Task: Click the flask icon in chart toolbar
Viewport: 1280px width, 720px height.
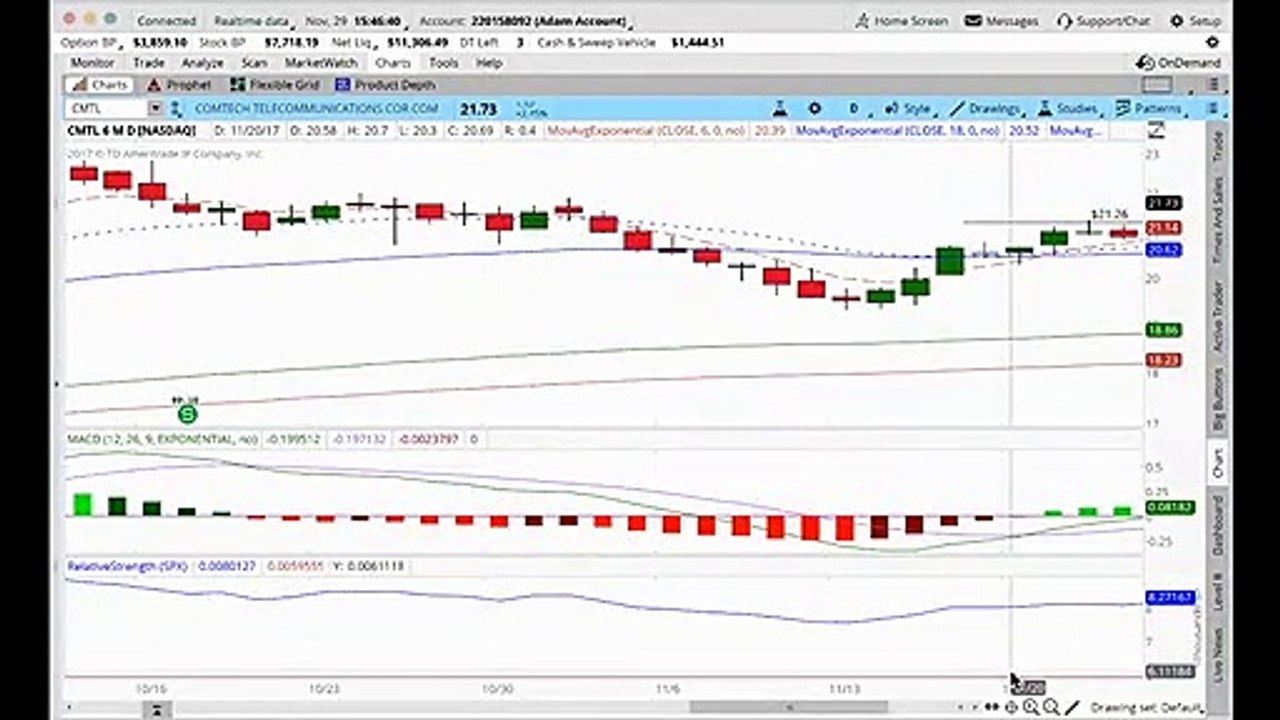Action: click(x=778, y=108)
